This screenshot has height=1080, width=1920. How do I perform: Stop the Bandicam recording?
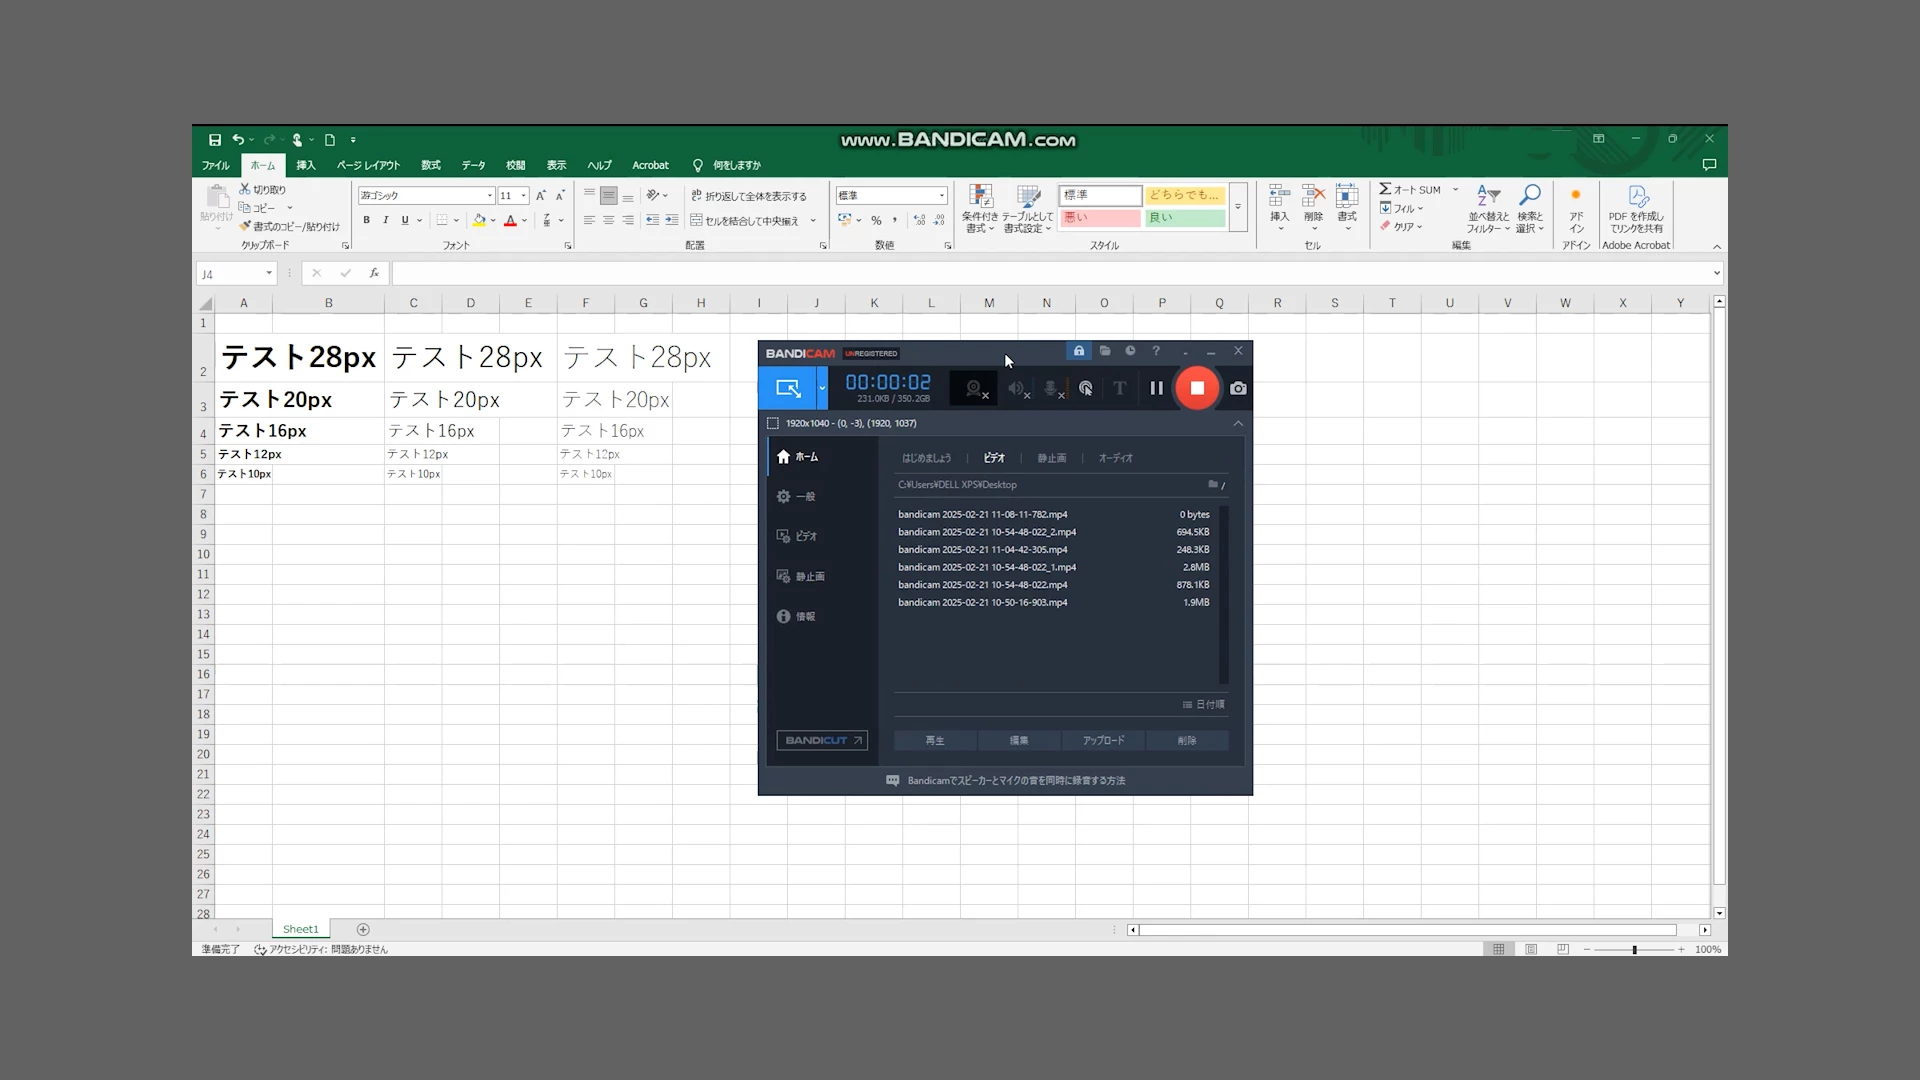click(1197, 388)
